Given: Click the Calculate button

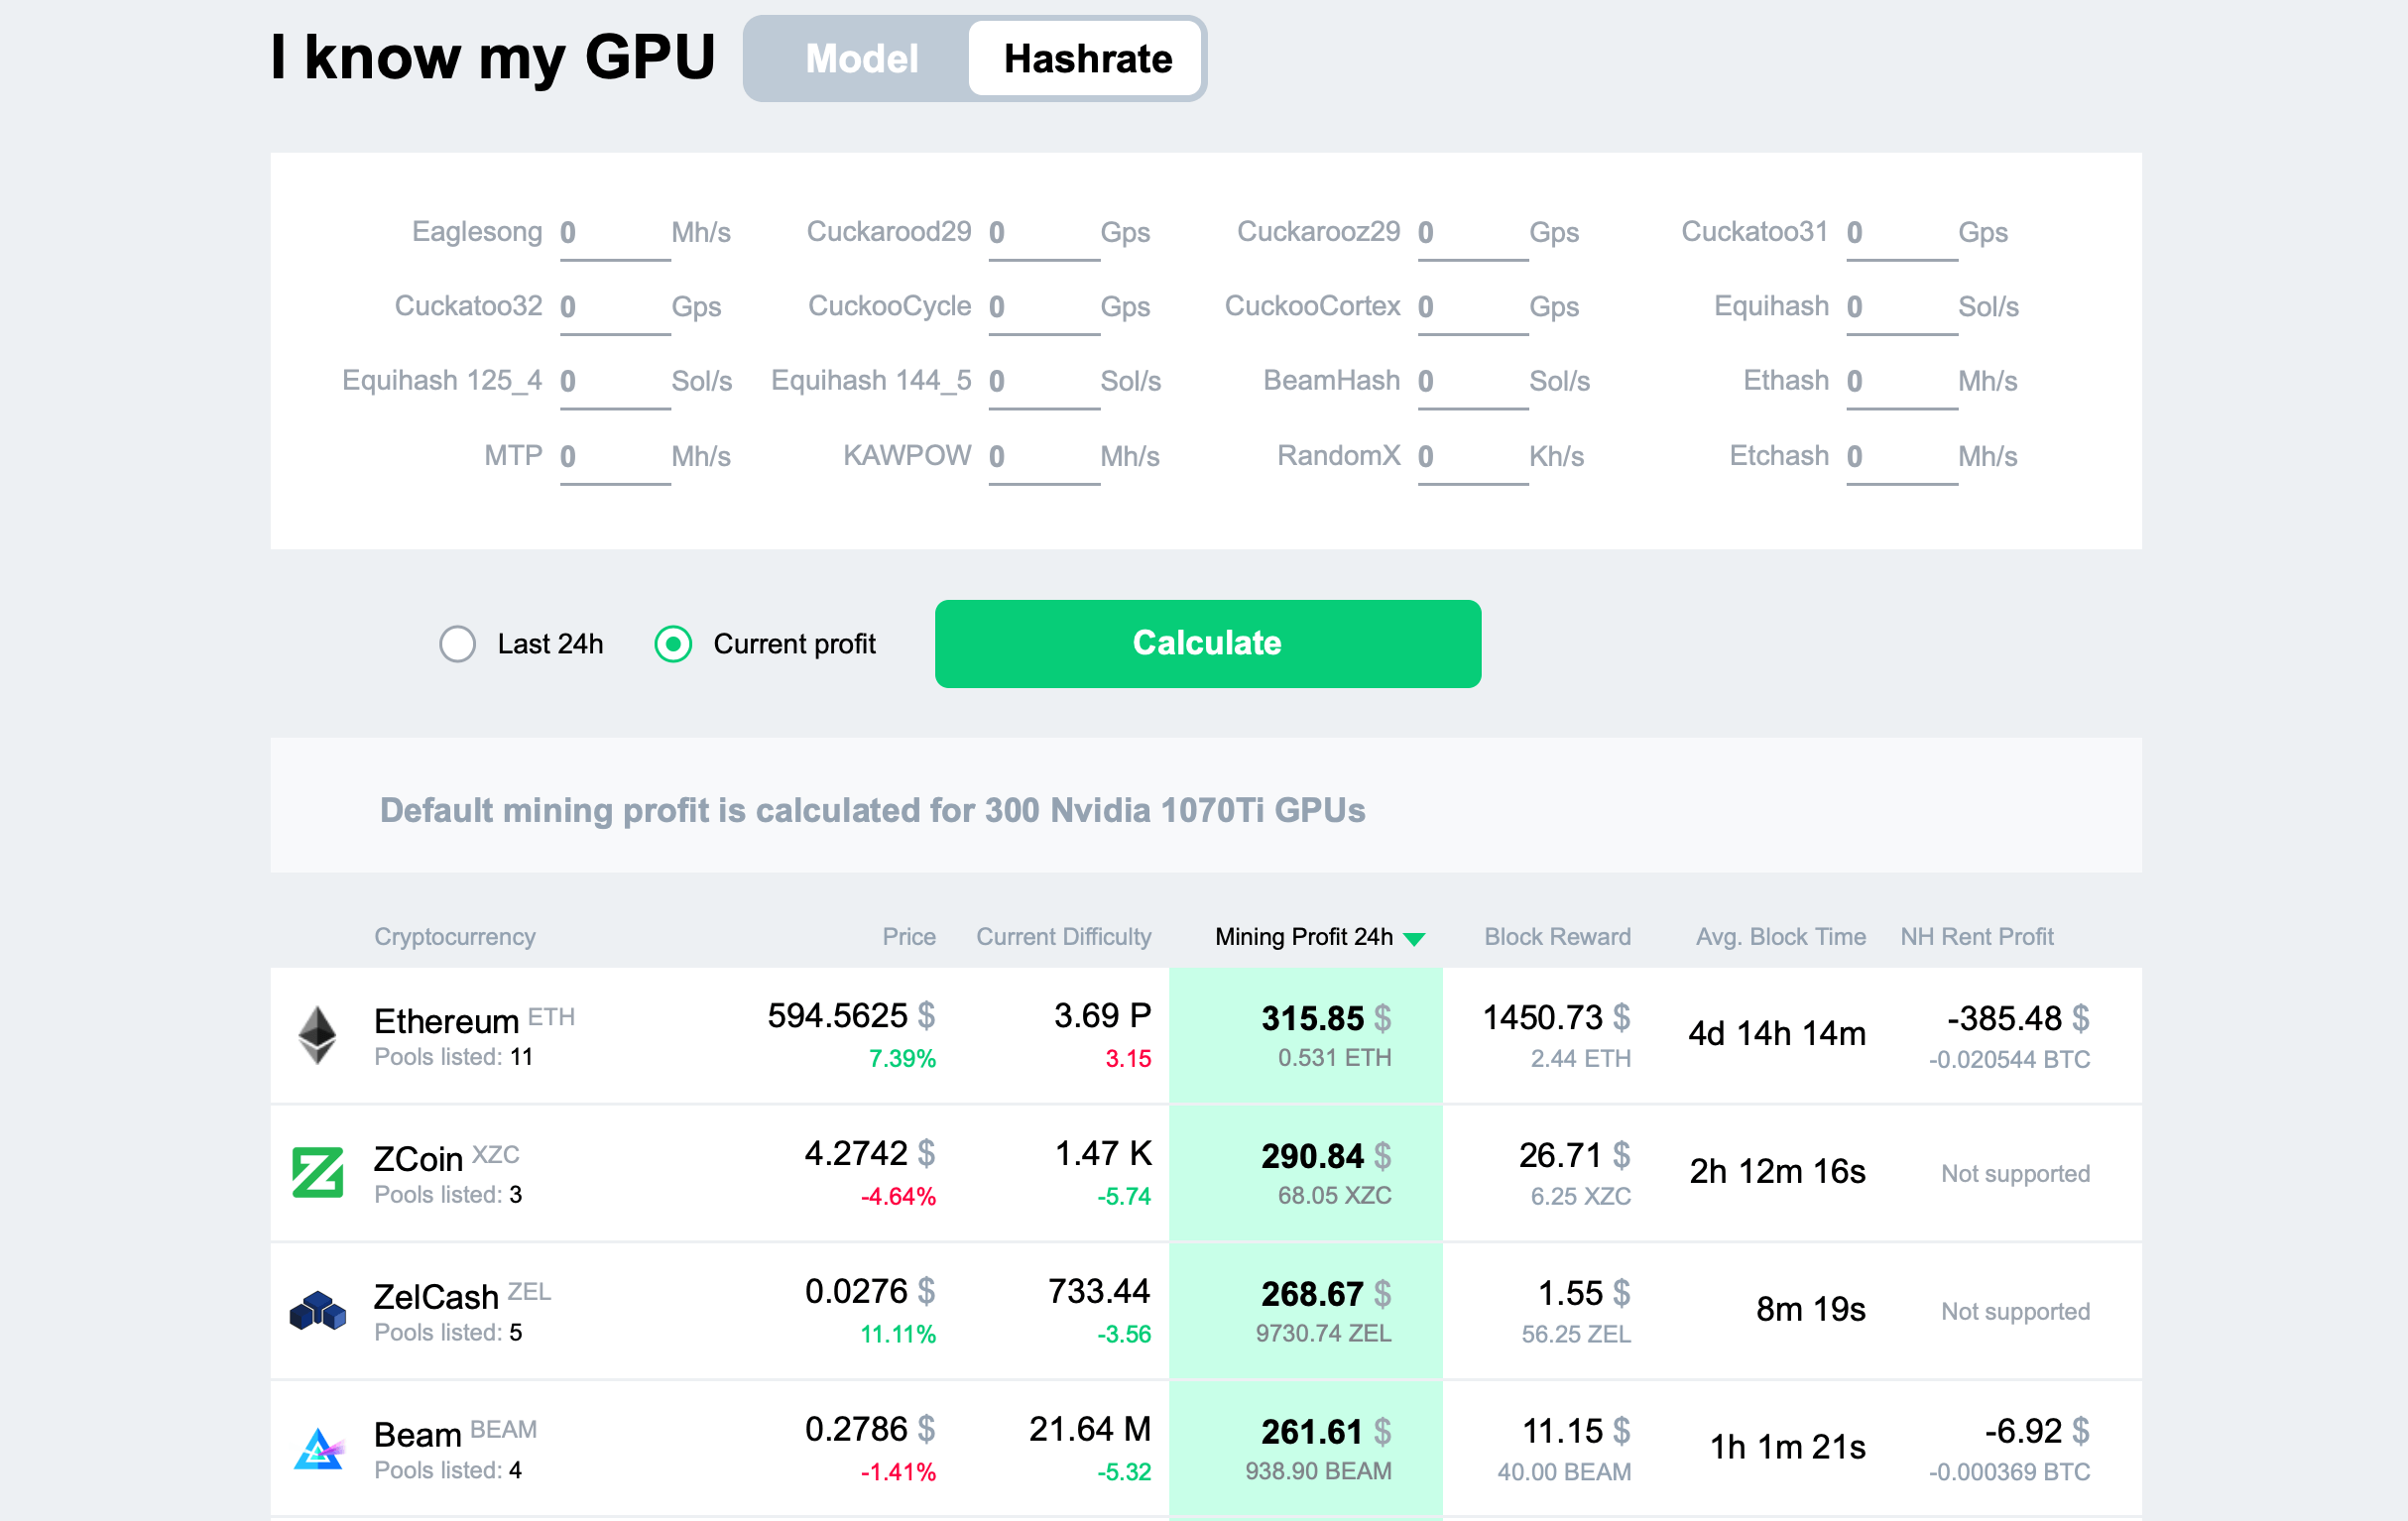Looking at the screenshot, I should coord(1206,643).
